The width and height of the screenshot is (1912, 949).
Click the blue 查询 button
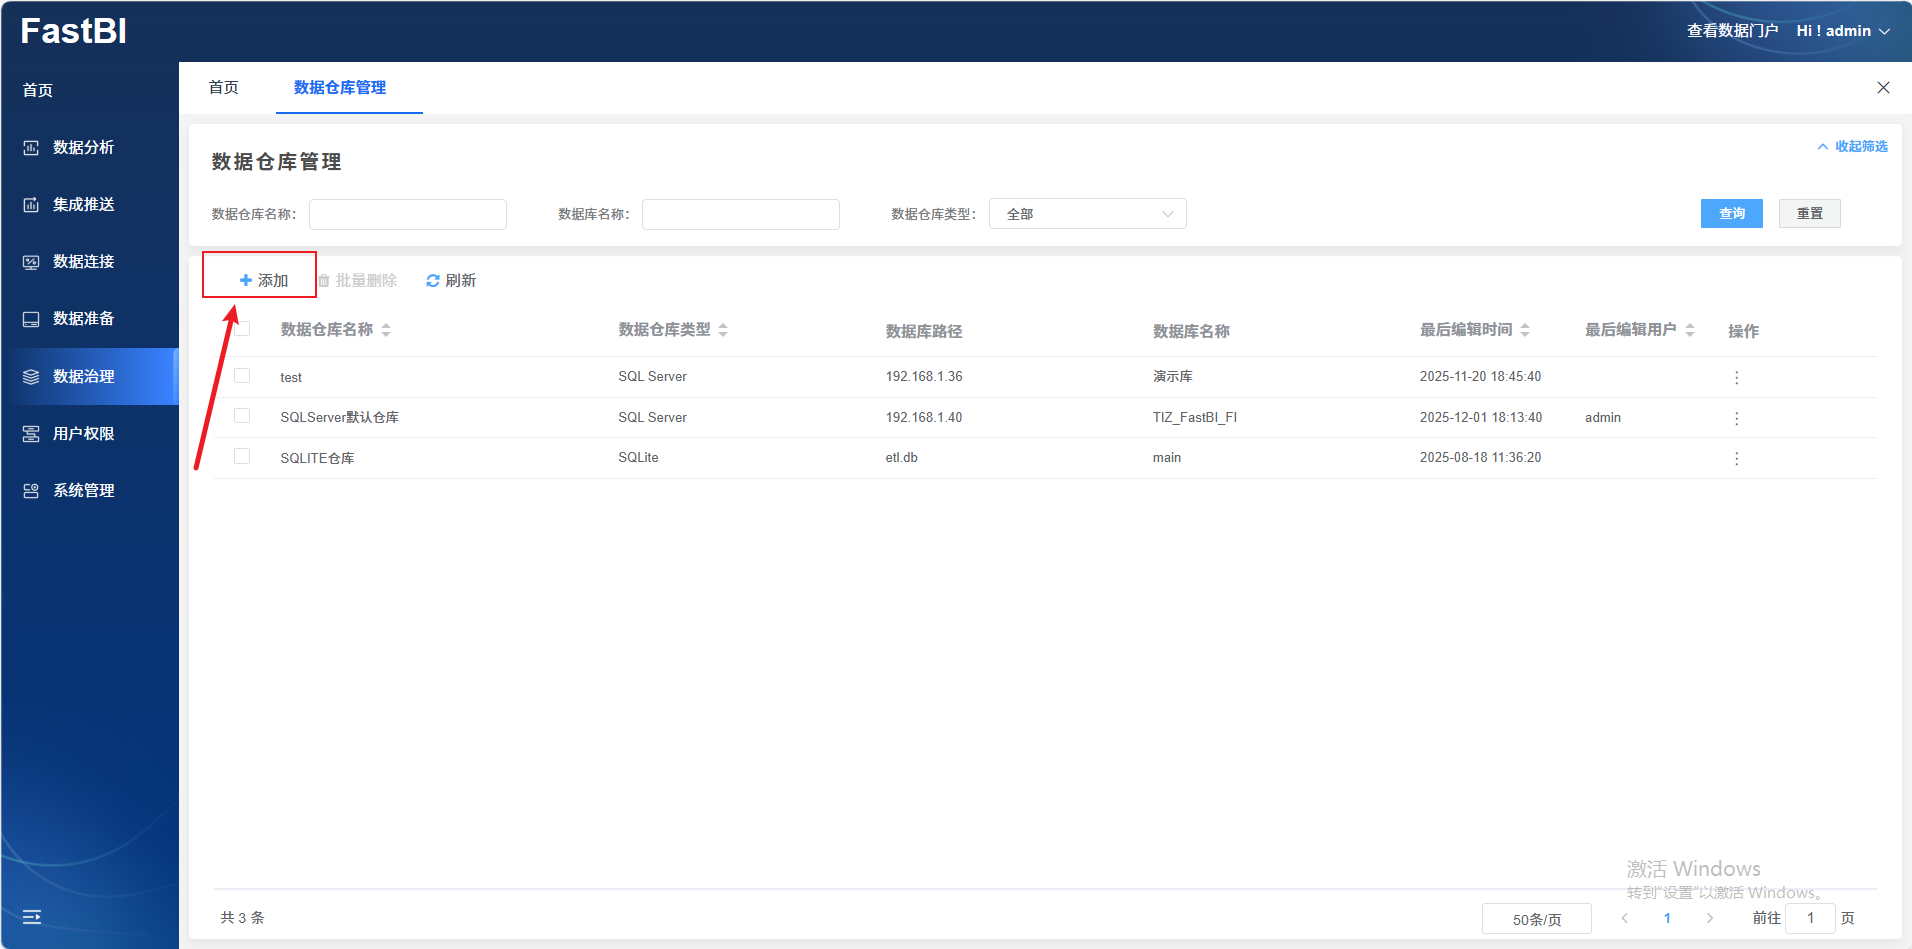pos(1731,214)
